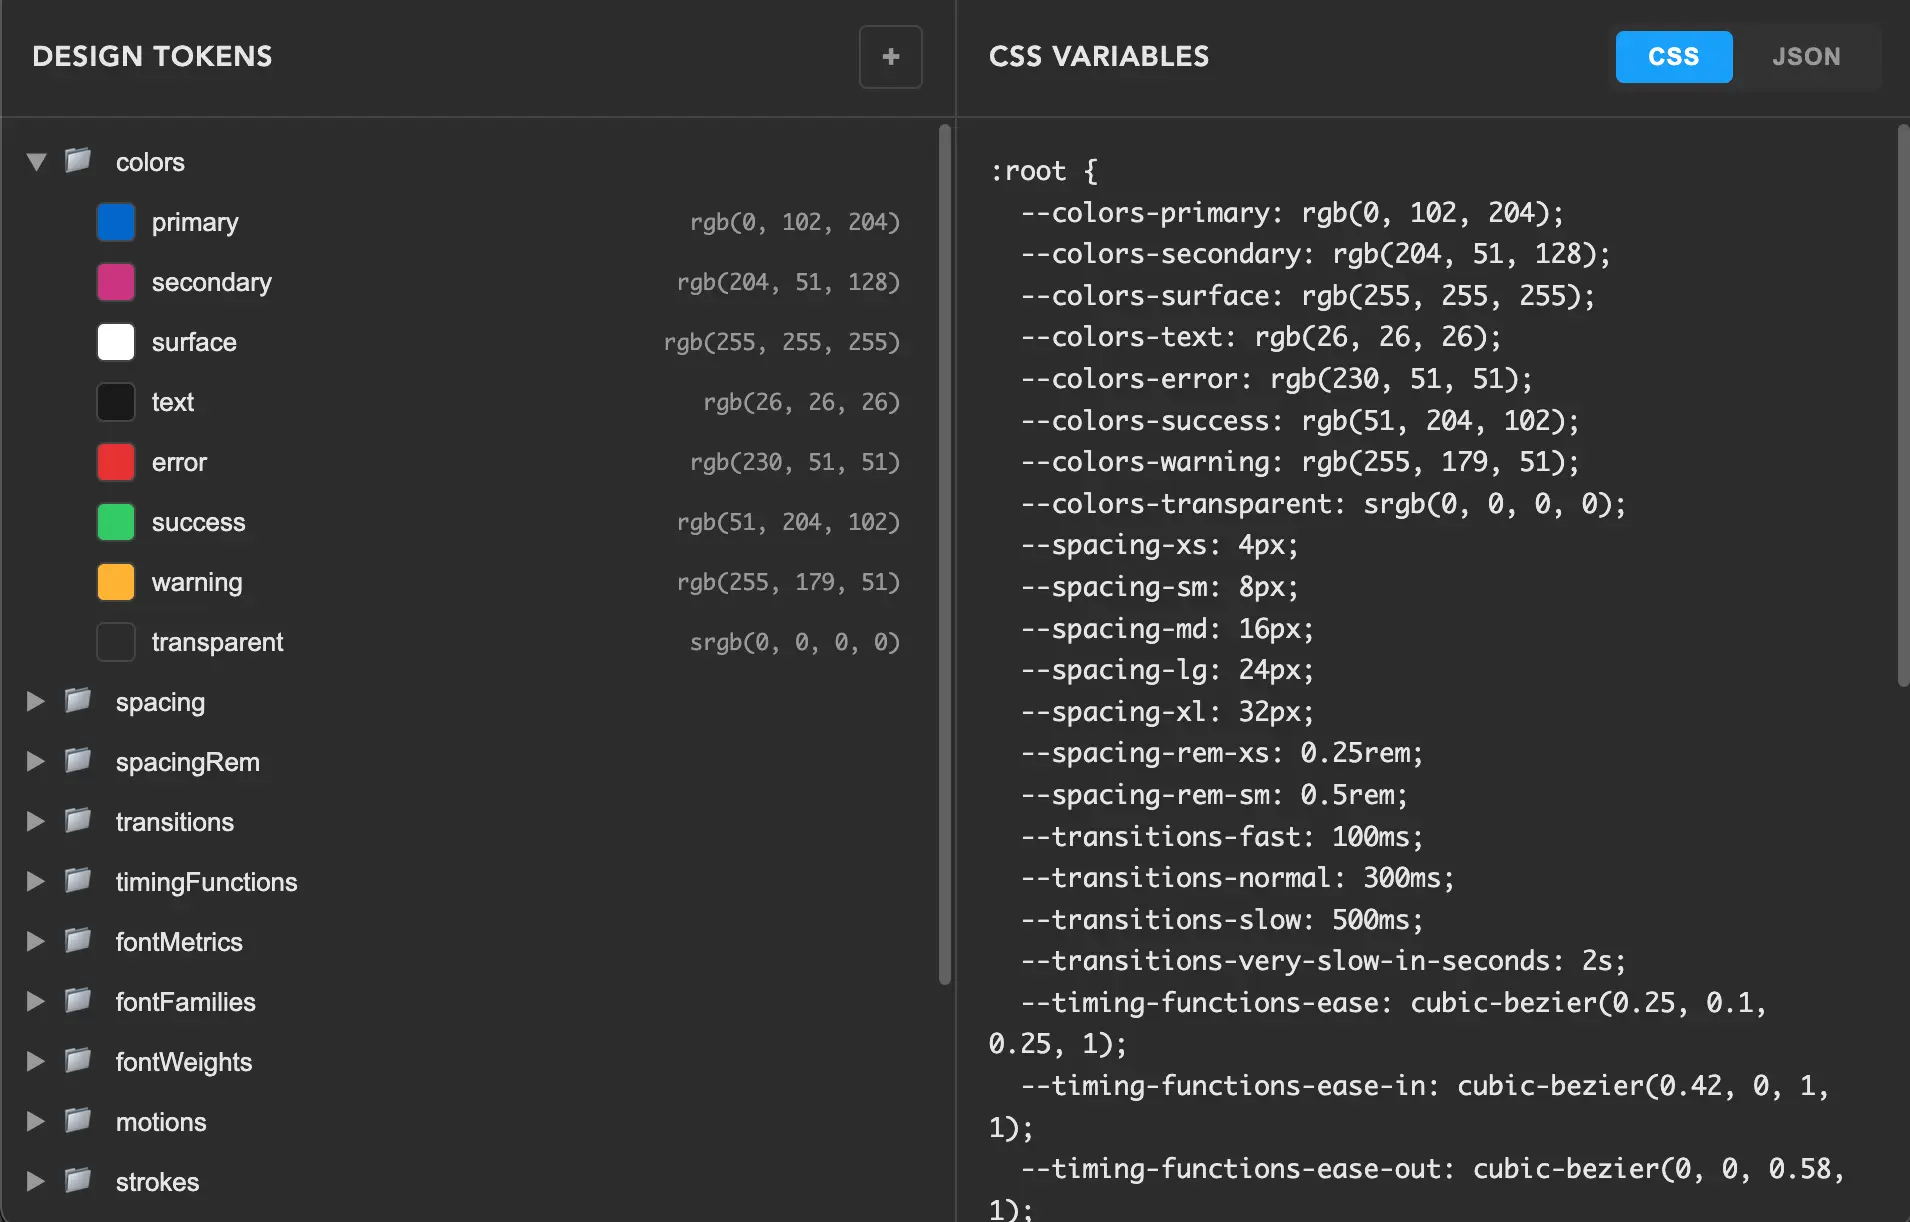Click the spacingRem folder icon
1910x1222 pixels.
pos(77,761)
